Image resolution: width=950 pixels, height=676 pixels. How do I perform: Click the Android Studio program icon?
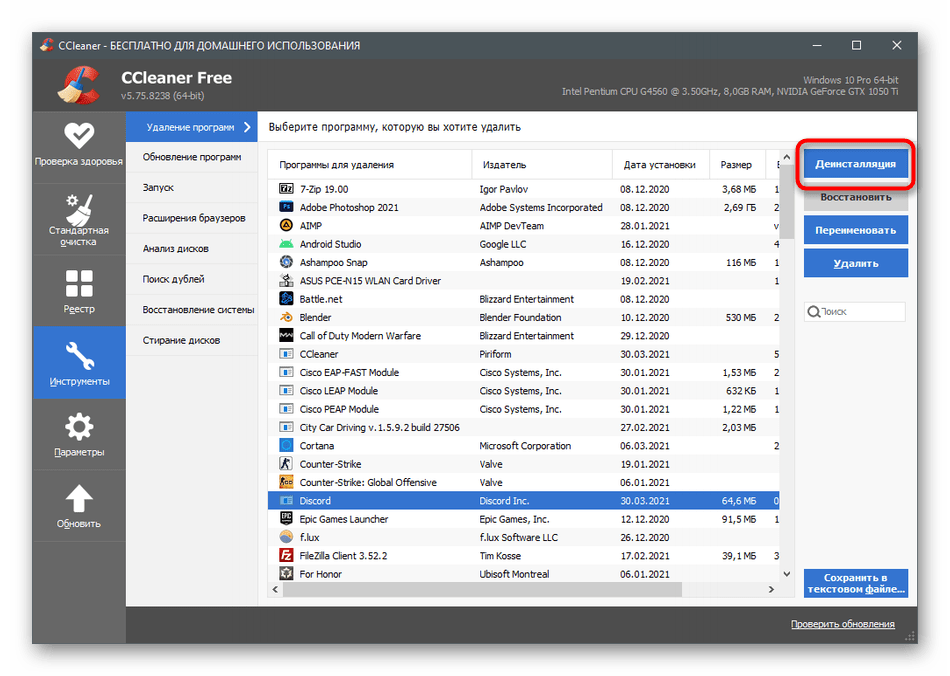click(x=285, y=244)
